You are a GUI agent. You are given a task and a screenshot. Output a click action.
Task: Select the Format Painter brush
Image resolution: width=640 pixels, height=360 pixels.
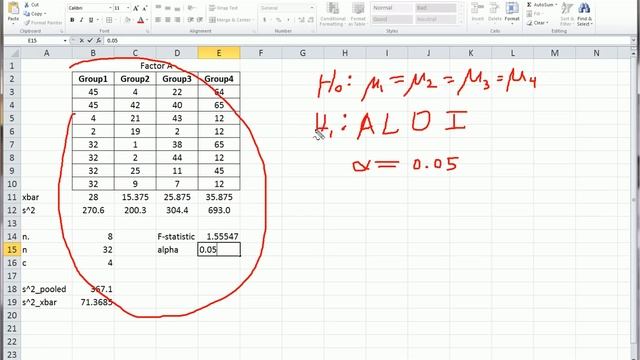pos(27,22)
